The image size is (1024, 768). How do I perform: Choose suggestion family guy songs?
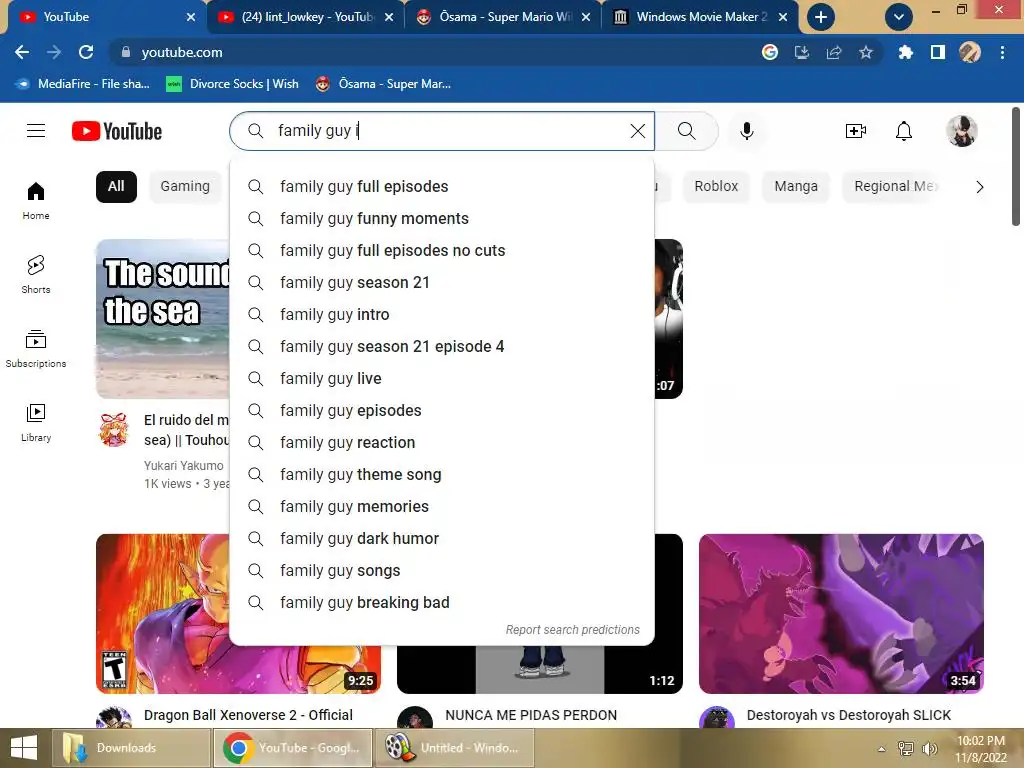point(442,571)
